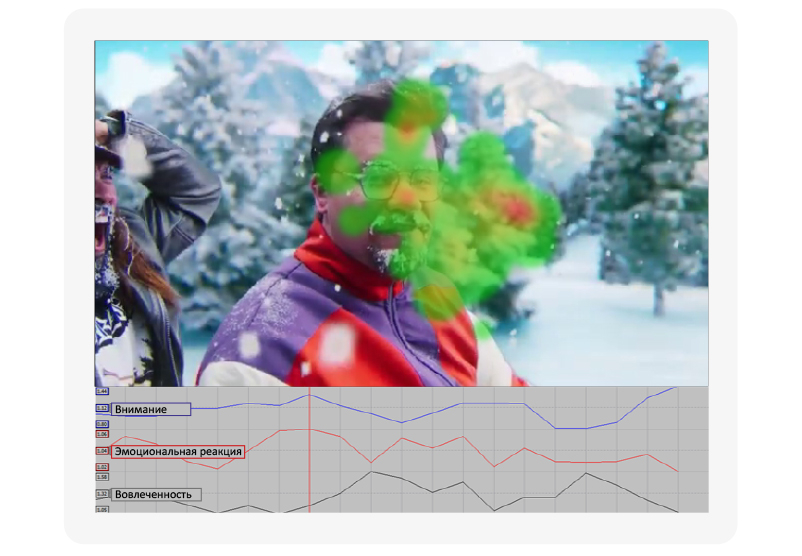
Task: Click the Внимание chart label
Action: point(151,409)
